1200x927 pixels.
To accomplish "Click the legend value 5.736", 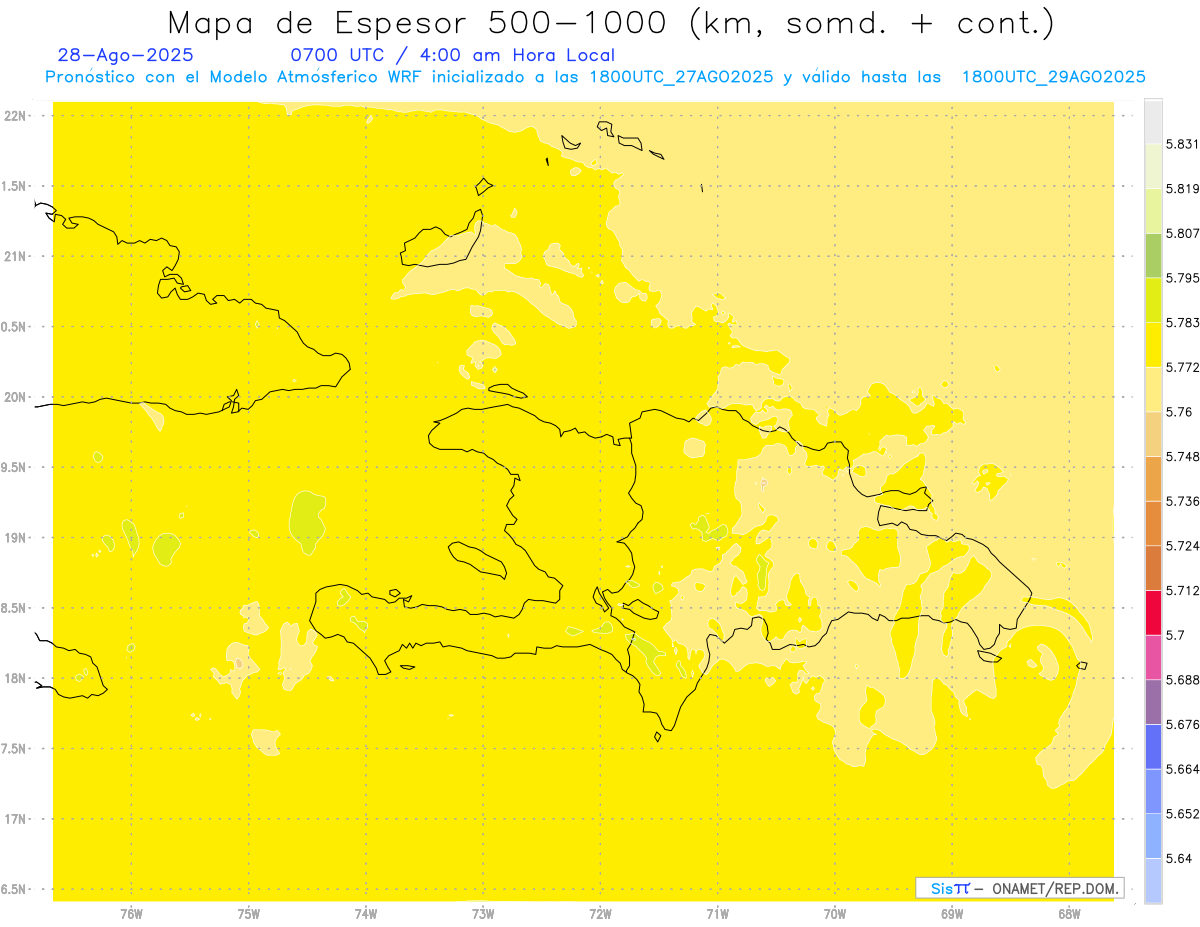I will [1183, 501].
